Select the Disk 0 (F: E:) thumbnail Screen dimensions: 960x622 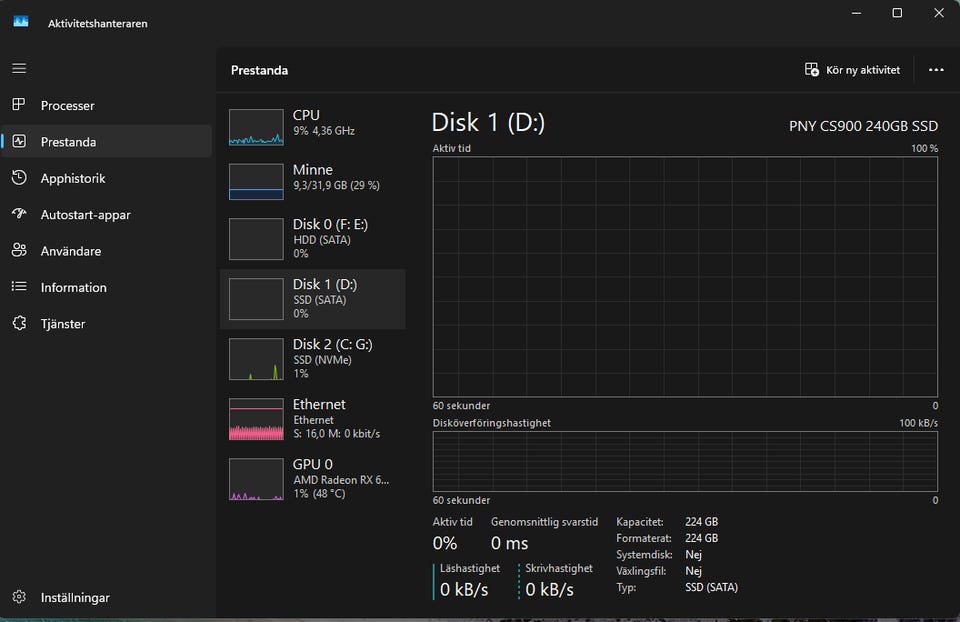coord(256,239)
